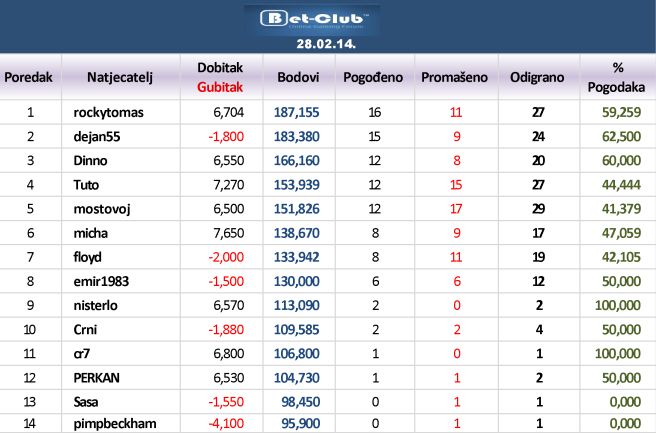The width and height of the screenshot is (656, 433).
Task: Click the Bet-Club logo
Action: pyautogui.click(x=312, y=20)
